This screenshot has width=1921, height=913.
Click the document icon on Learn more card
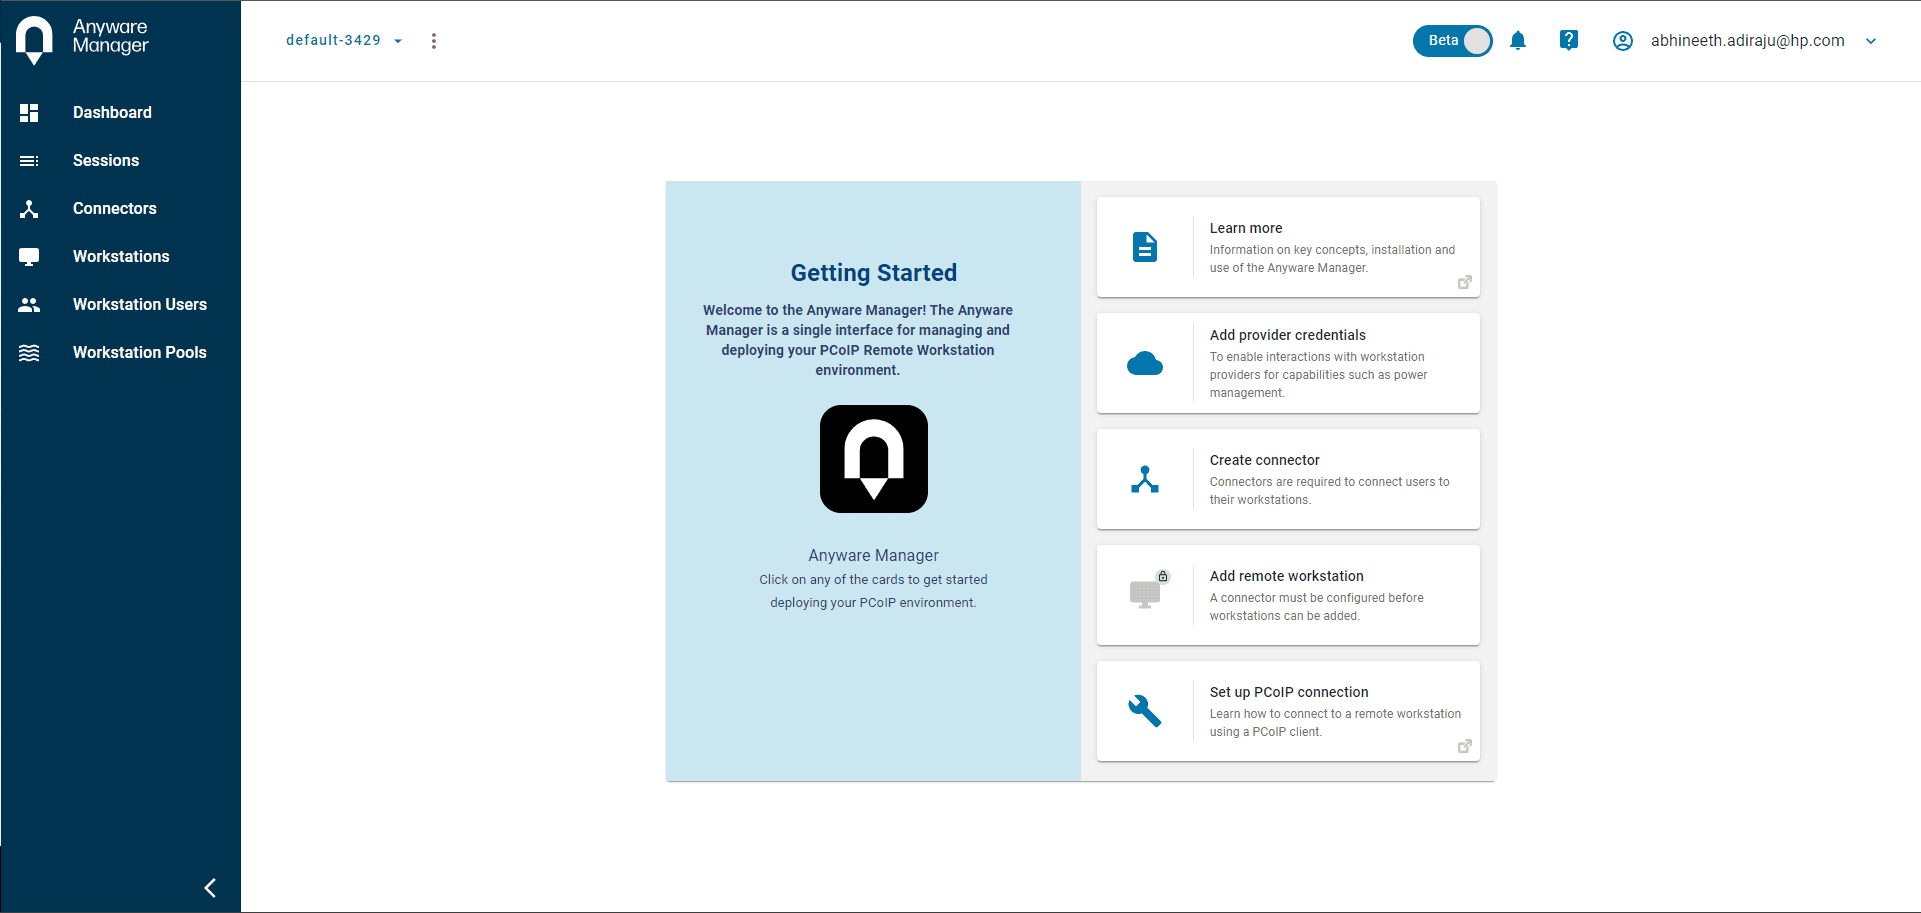1144,247
